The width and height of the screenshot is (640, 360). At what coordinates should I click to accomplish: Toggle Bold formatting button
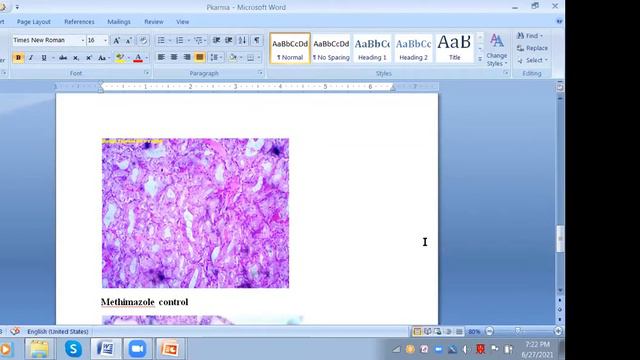18,58
